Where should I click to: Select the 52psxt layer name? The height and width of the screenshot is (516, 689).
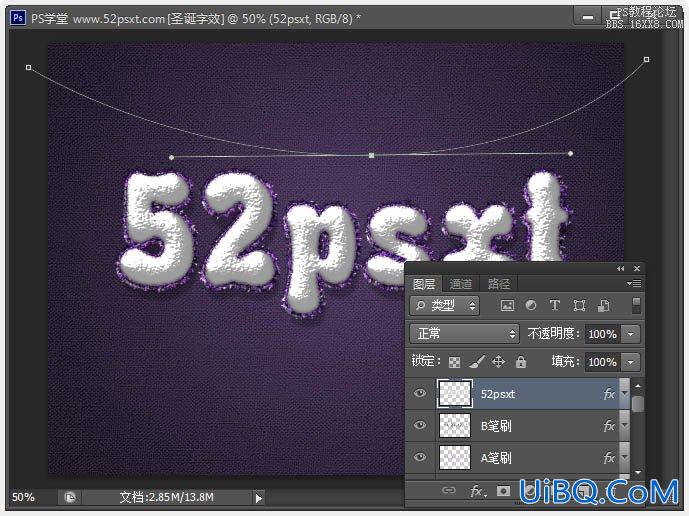click(497, 394)
